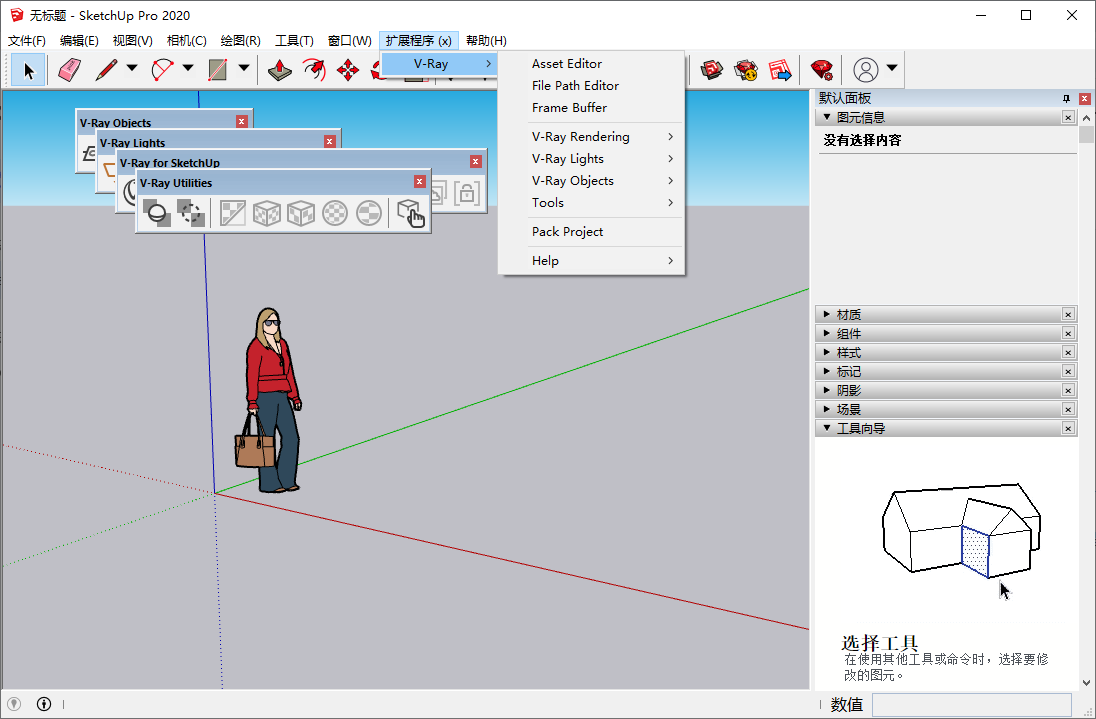Toggle the lock icon on V-Ray for SketchUp toolbar
This screenshot has width=1096, height=719.
click(466, 194)
